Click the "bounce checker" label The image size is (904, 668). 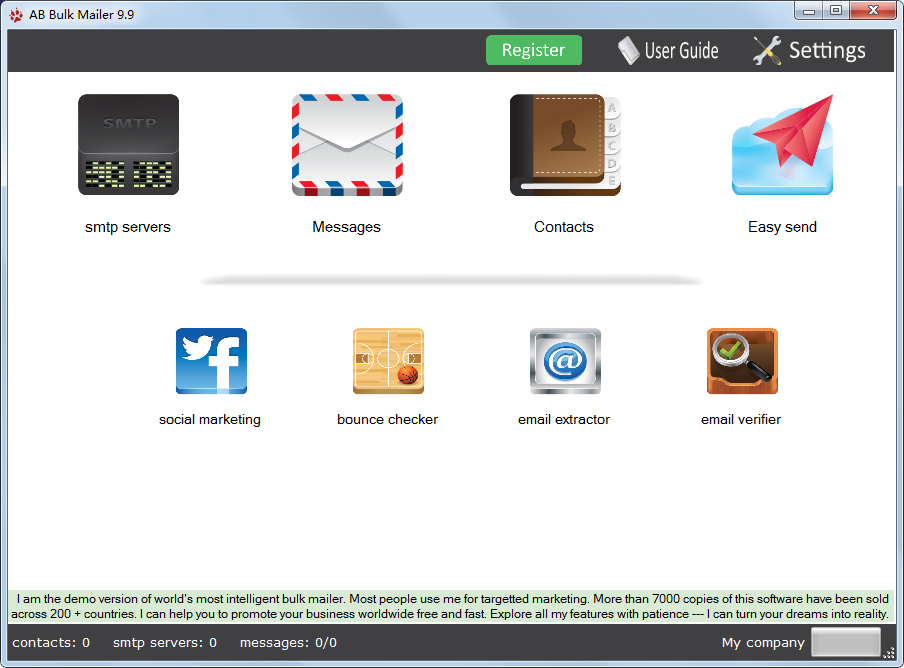pyautogui.click(x=387, y=420)
